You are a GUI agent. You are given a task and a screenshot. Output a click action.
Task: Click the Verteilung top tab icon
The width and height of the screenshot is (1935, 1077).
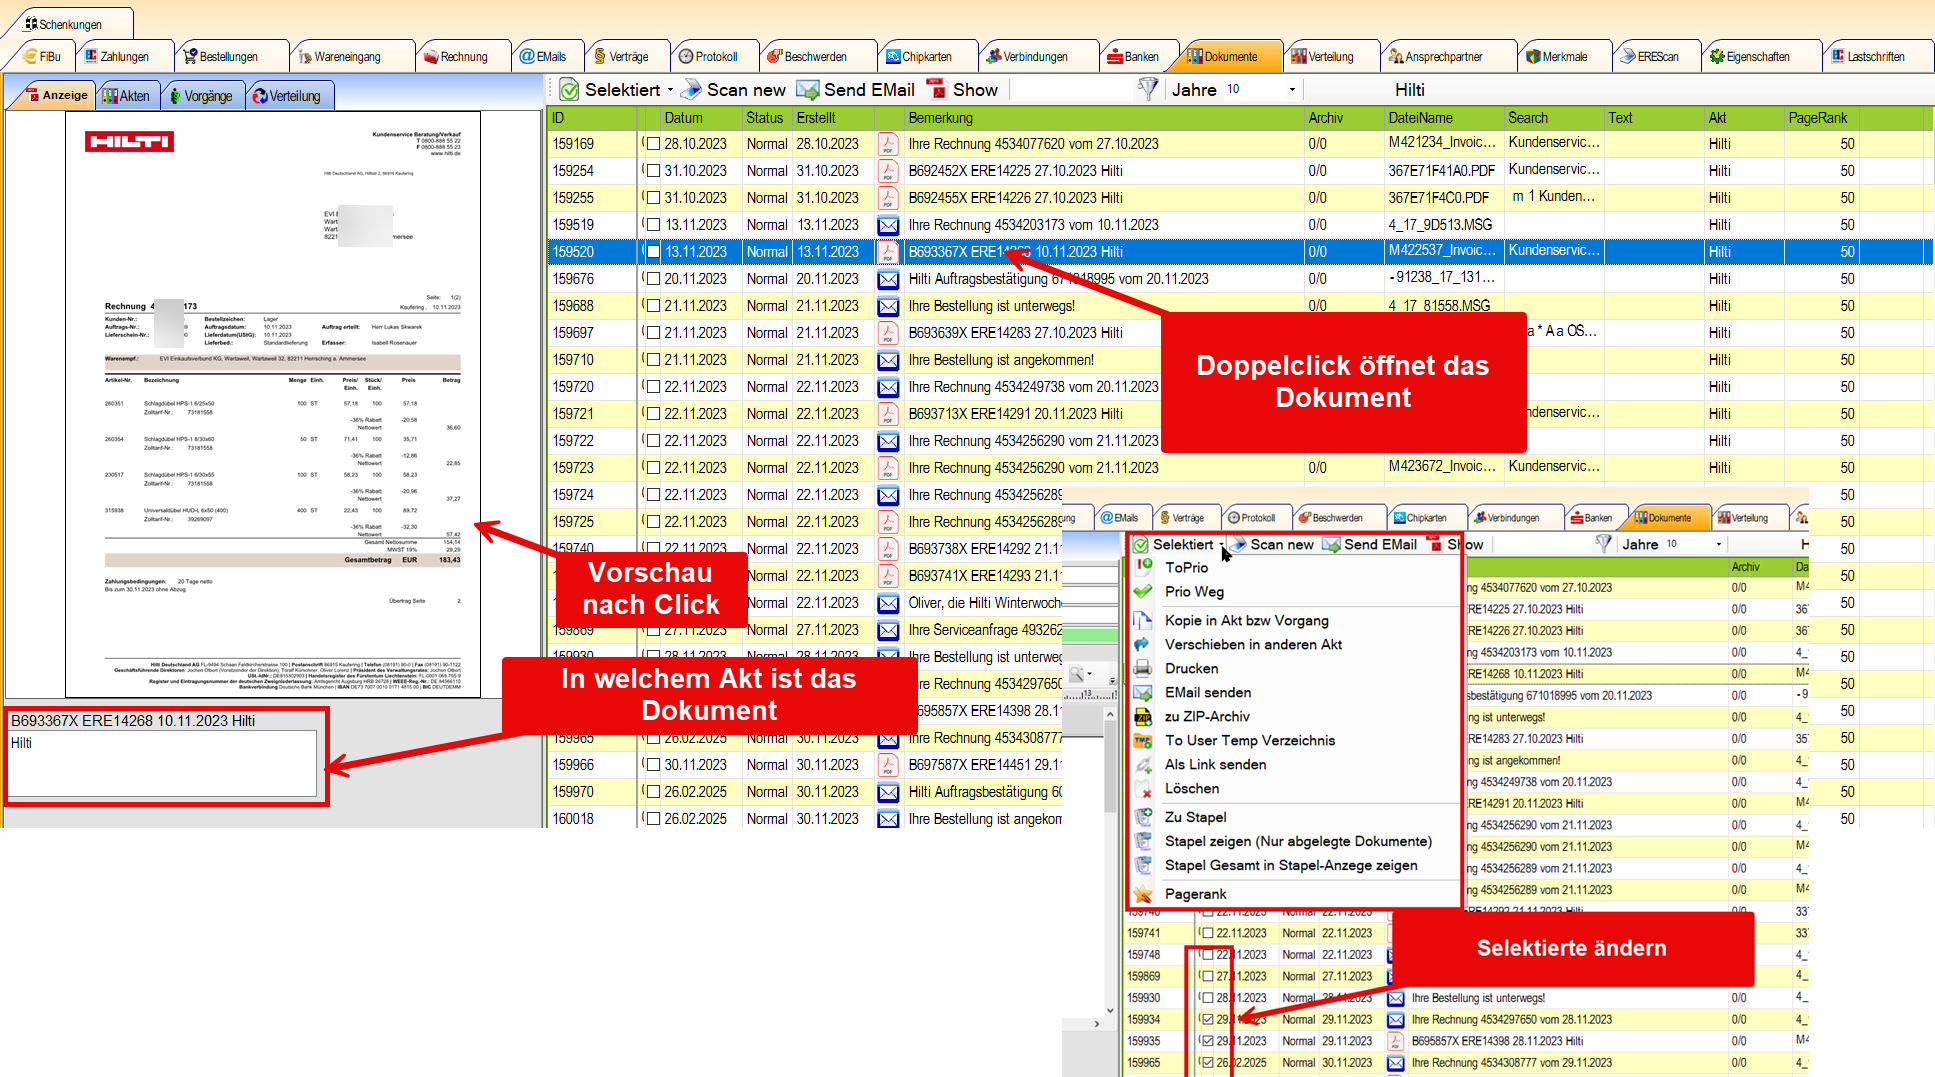1299,57
